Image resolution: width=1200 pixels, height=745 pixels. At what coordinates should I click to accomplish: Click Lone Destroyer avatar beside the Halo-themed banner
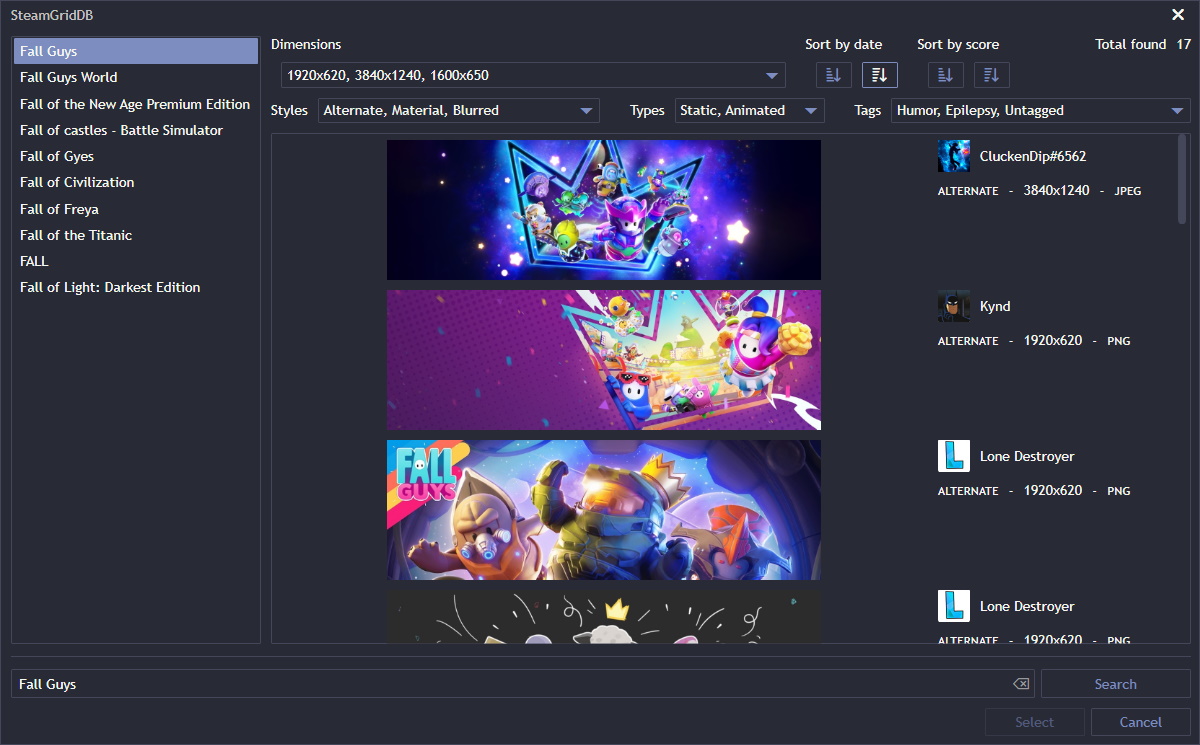[954, 456]
